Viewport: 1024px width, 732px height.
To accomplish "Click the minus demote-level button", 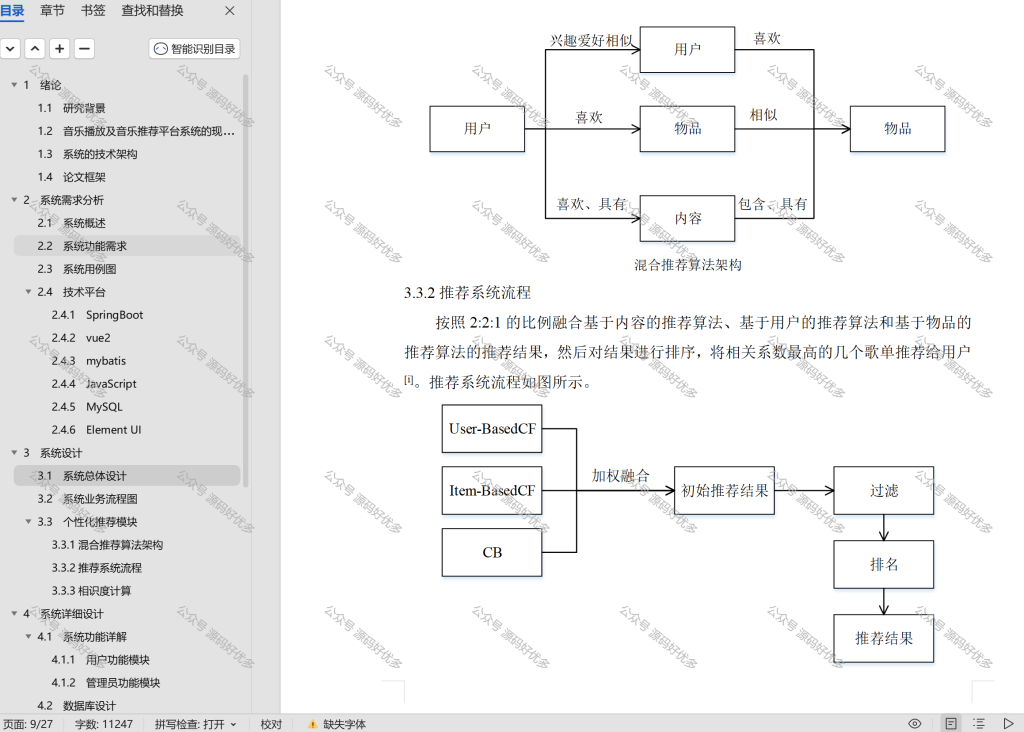I will pos(84,49).
